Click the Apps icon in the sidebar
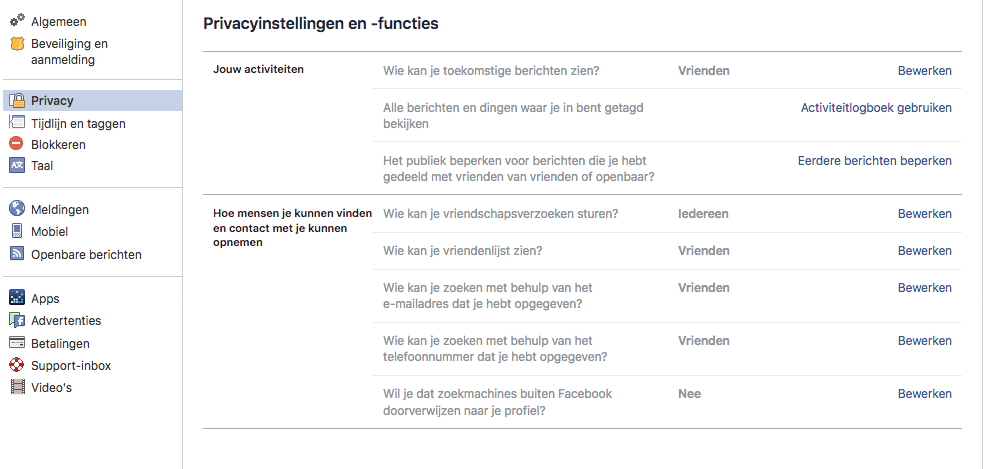1002x469 pixels. click(x=17, y=299)
